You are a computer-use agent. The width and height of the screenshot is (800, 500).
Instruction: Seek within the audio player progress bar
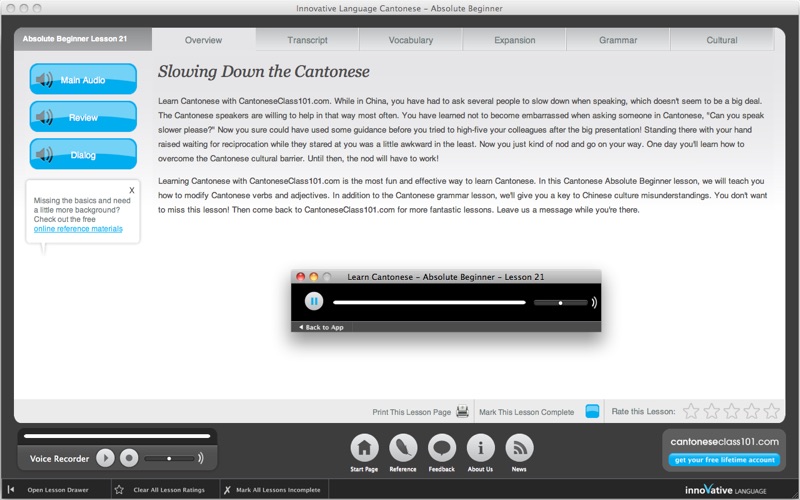point(429,303)
